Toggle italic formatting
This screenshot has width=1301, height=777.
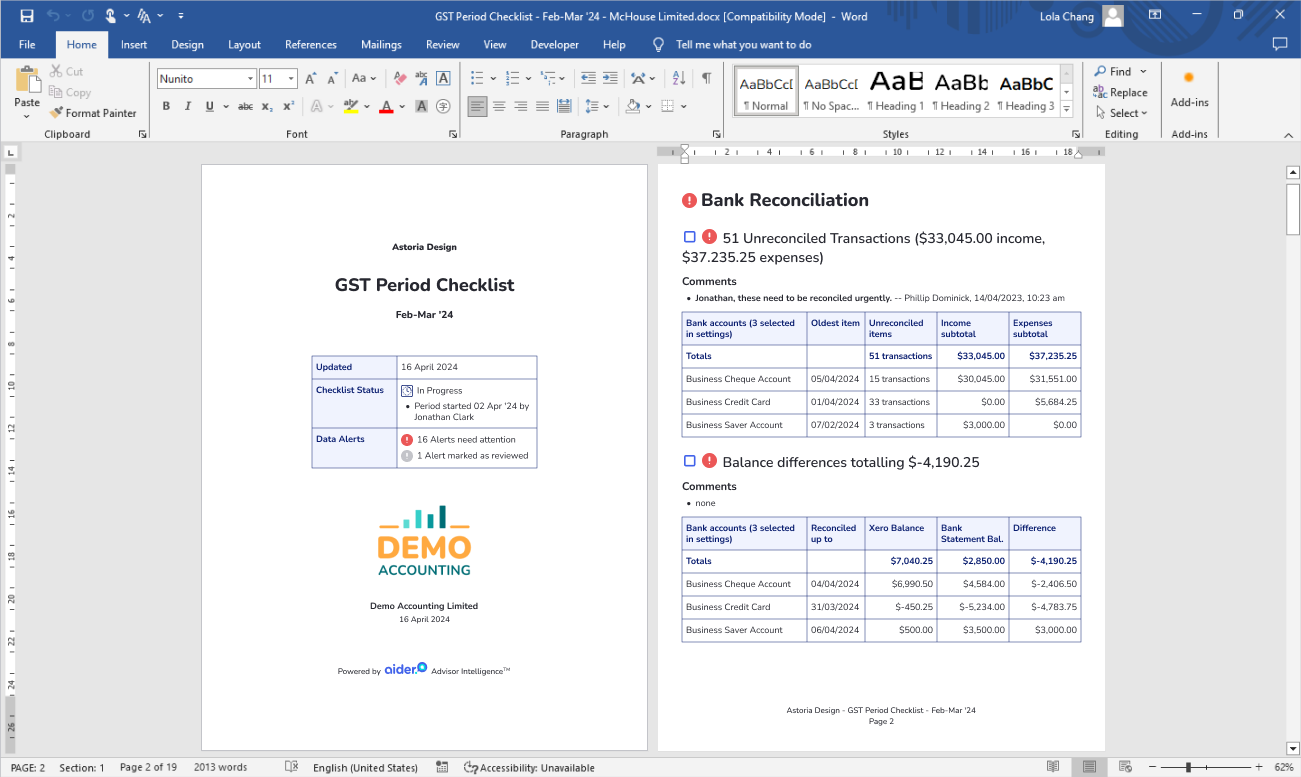point(188,106)
